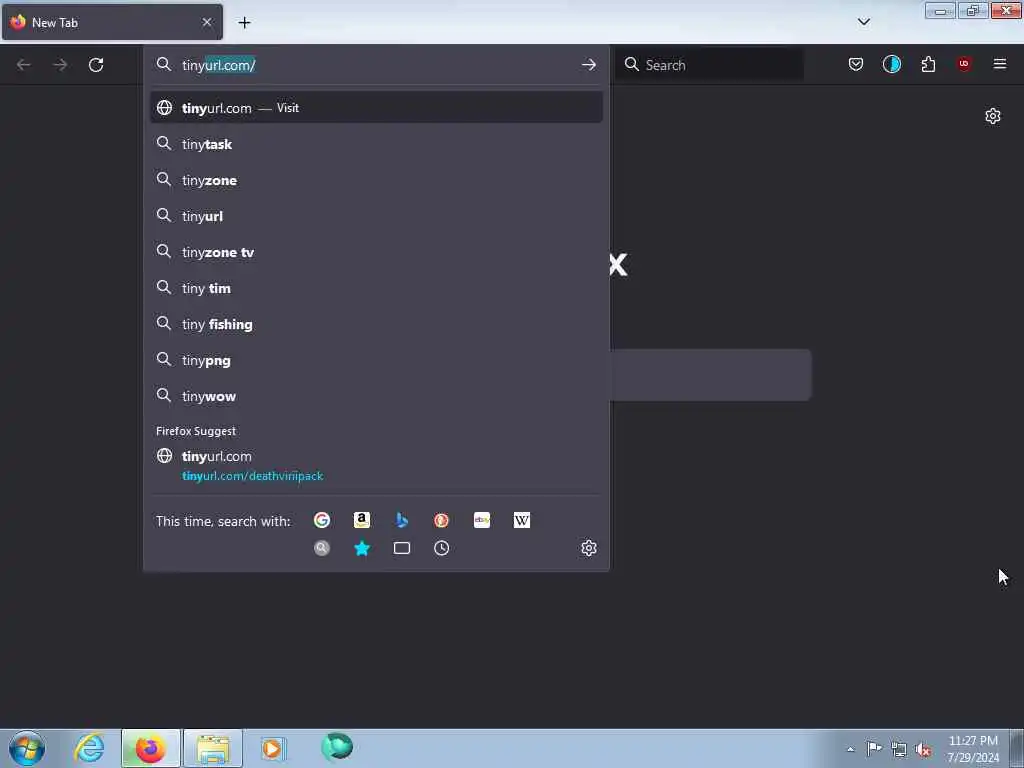Open the Extensions puzzle icon
The height and width of the screenshot is (768, 1024).
click(928, 64)
